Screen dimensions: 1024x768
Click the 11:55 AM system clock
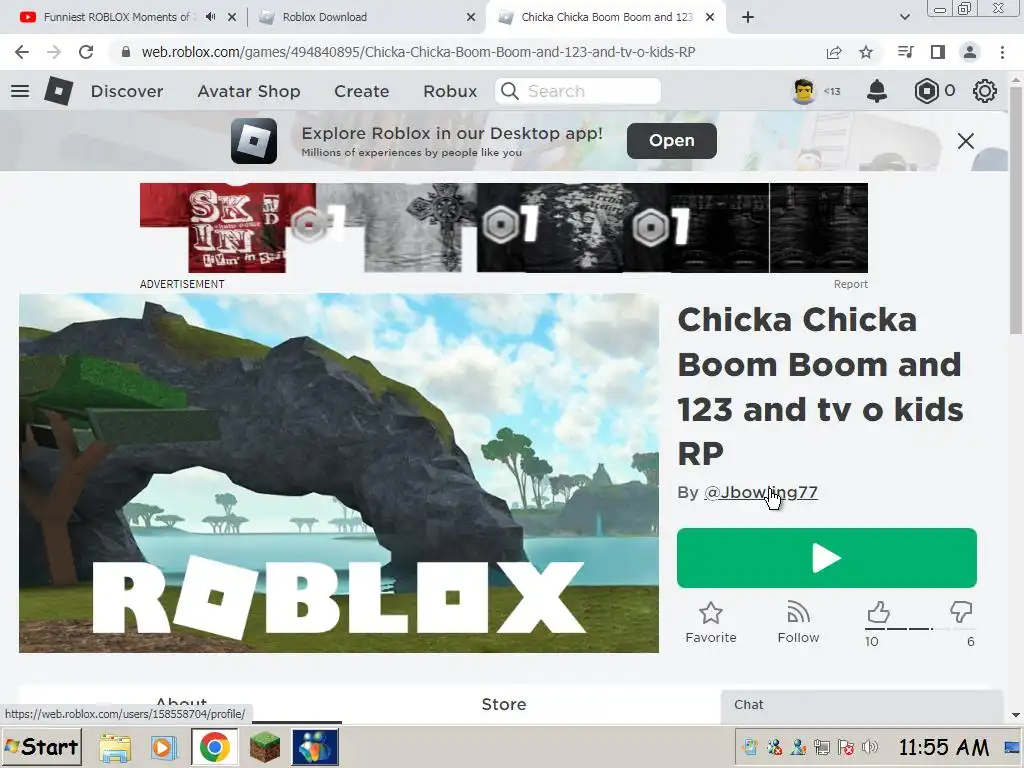click(x=944, y=747)
